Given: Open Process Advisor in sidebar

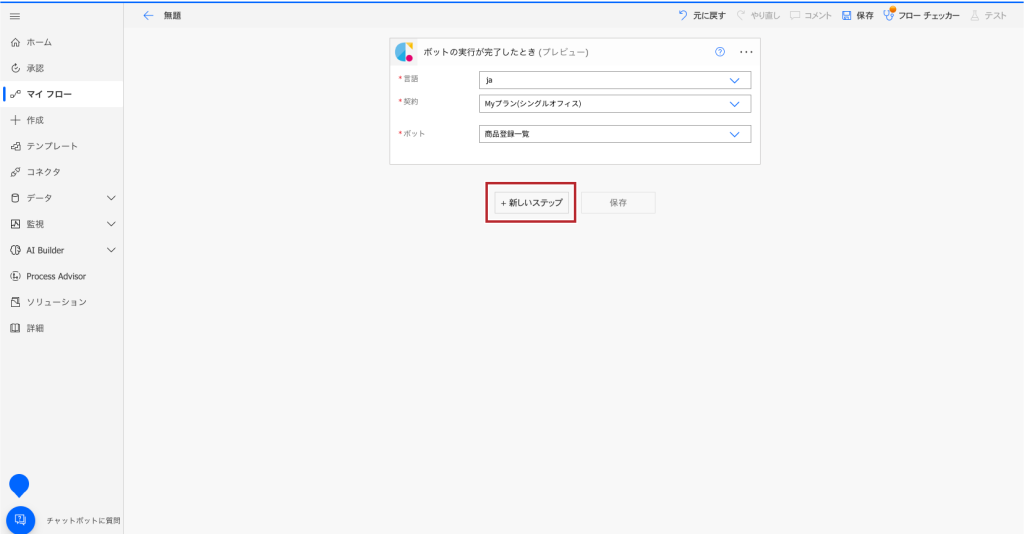Looking at the screenshot, I should coord(61,276).
